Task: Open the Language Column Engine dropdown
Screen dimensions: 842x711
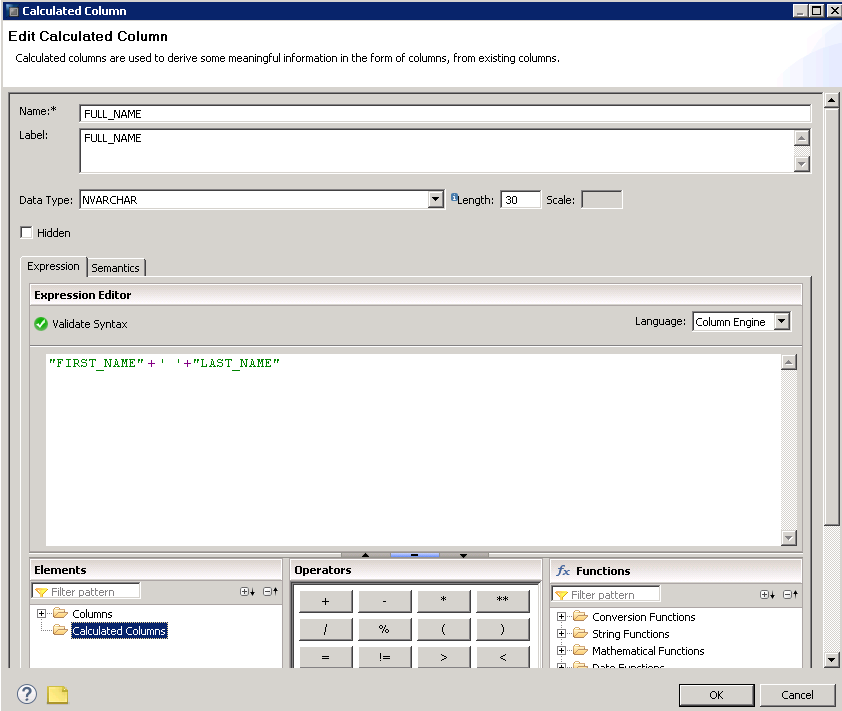Action: pyautogui.click(x=781, y=321)
